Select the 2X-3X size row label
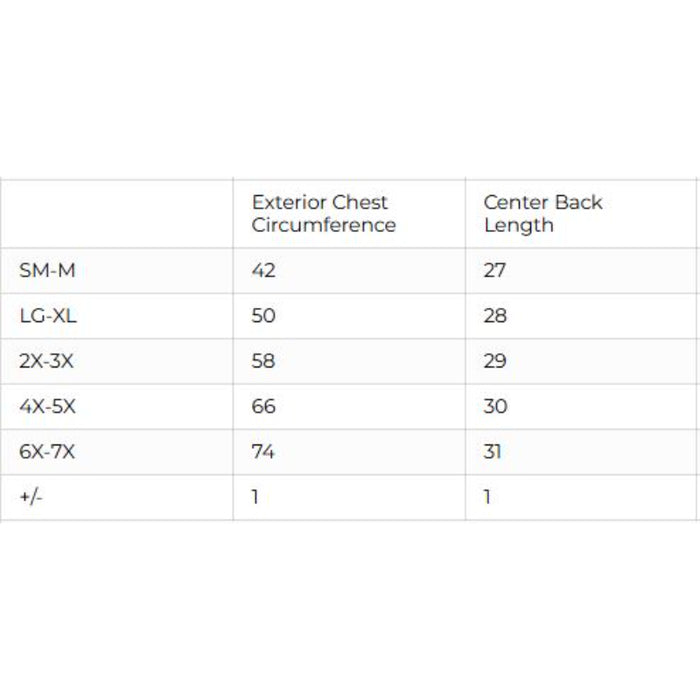 tap(46, 361)
